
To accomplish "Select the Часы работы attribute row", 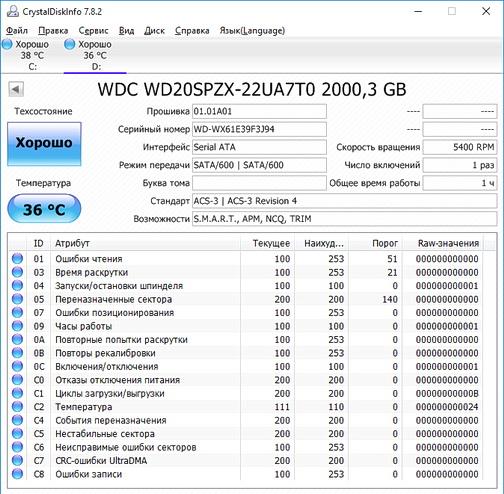I will click(246, 326).
